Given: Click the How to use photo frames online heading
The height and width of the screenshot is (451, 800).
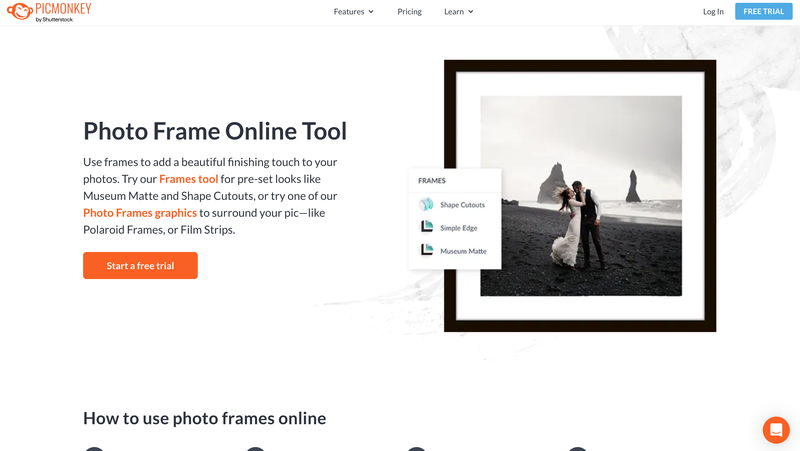Looking at the screenshot, I should click(205, 418).
